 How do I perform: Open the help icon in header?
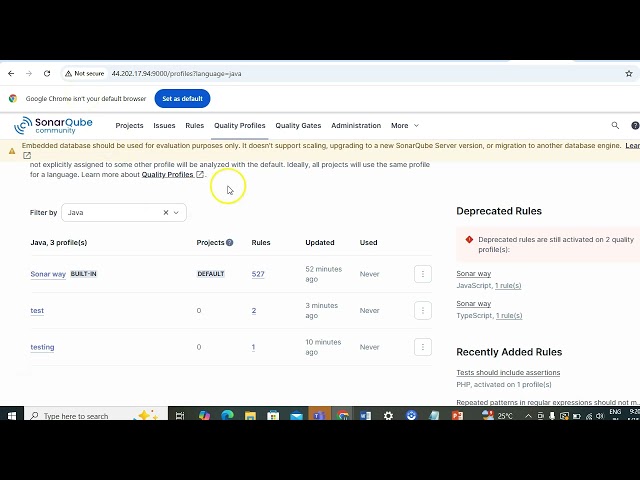pos(635,126)
